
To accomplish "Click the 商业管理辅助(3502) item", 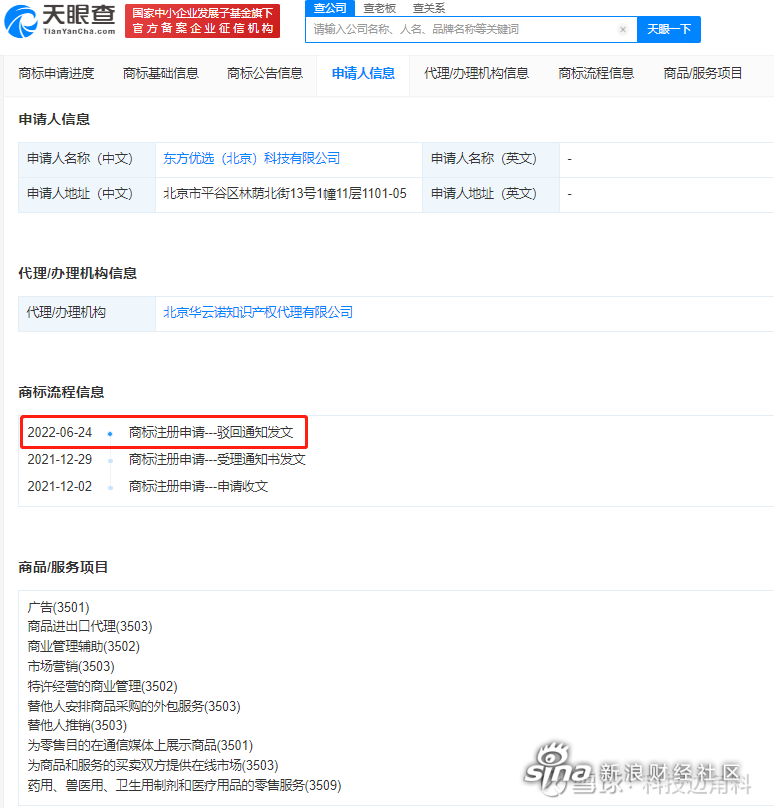I will click(83, 647).
